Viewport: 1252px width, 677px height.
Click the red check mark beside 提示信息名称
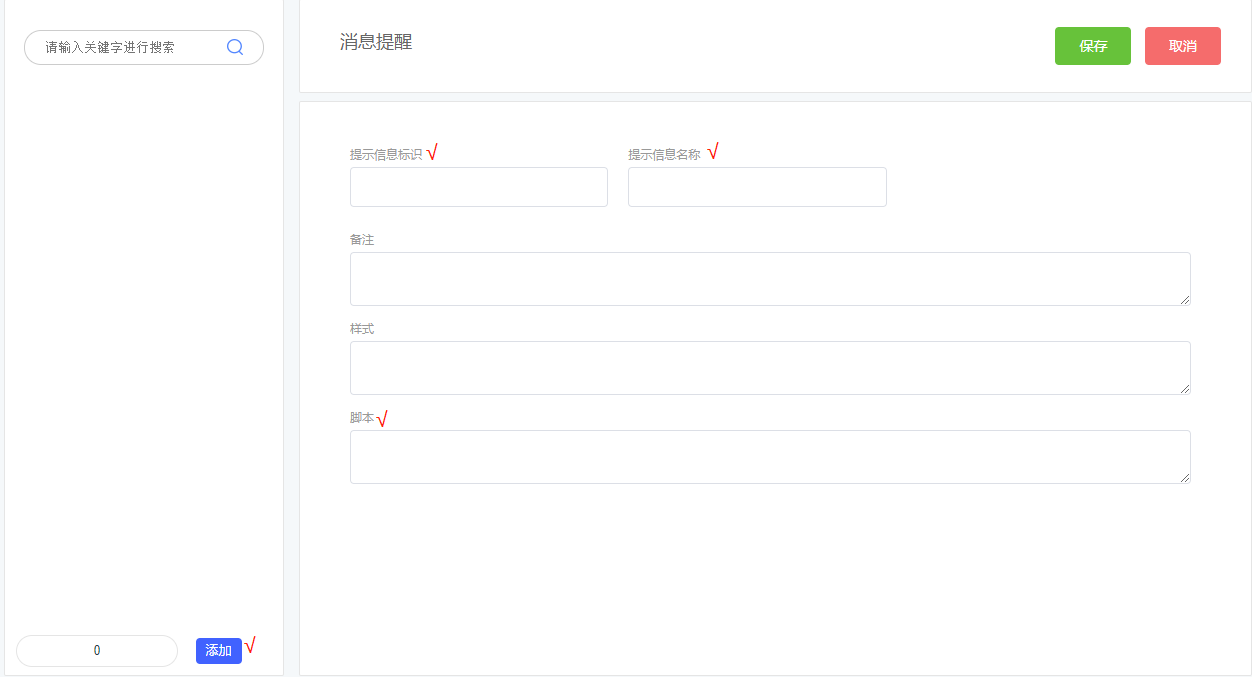point(713,152)
